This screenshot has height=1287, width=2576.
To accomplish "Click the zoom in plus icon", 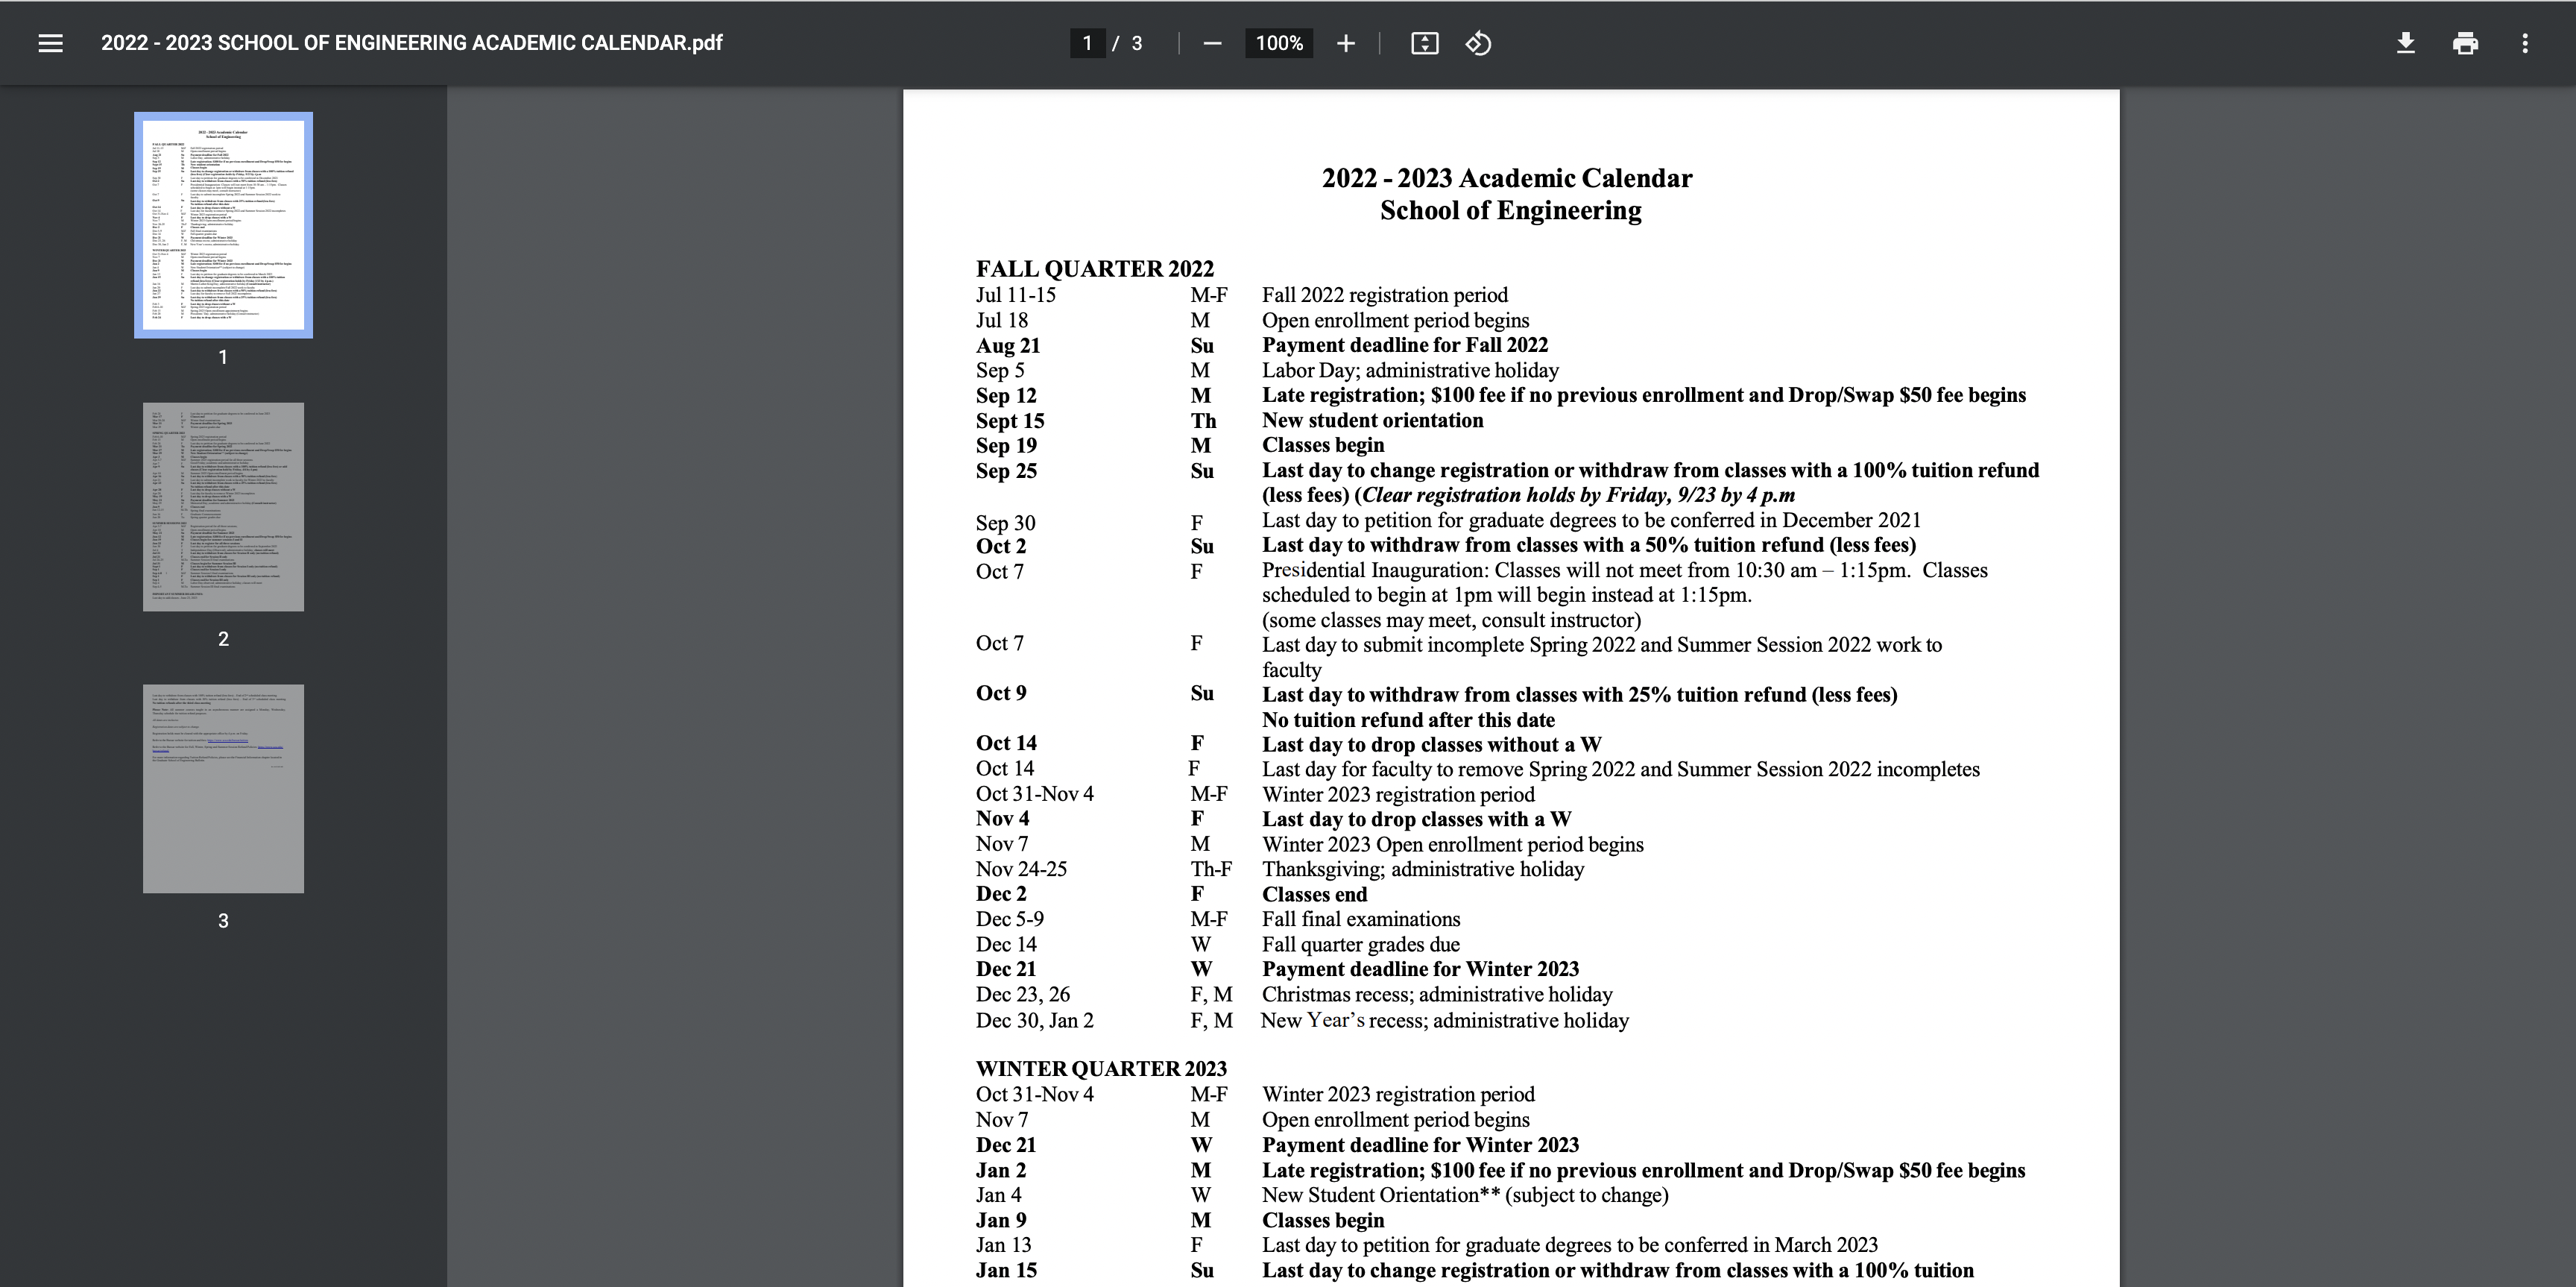I will (x=1345, y=43).
